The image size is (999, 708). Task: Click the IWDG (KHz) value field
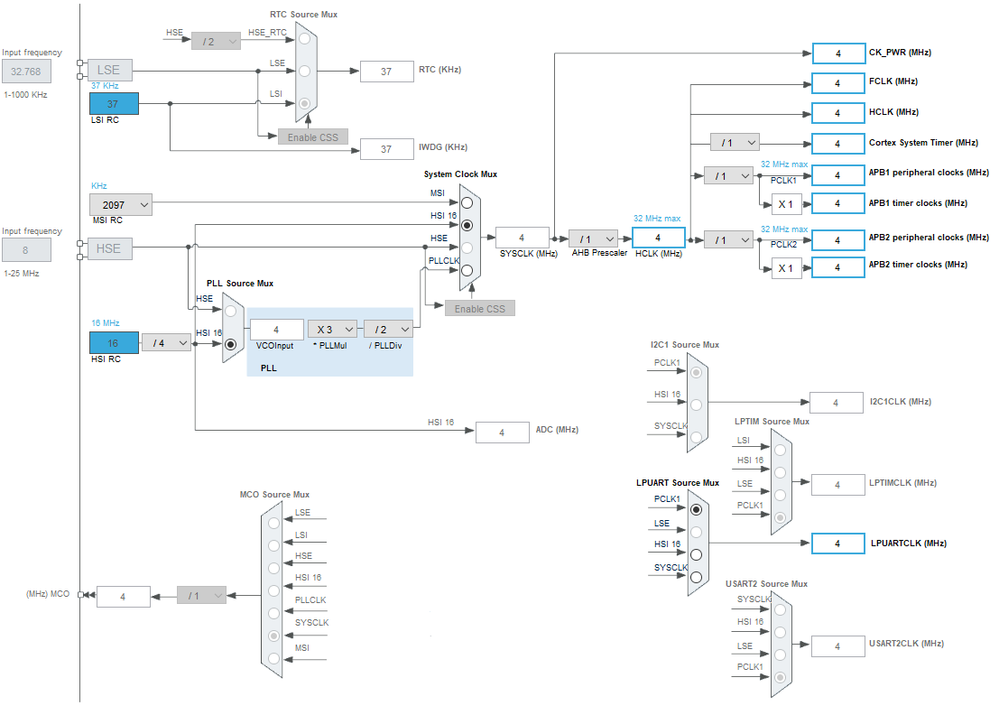pos(387,148)
